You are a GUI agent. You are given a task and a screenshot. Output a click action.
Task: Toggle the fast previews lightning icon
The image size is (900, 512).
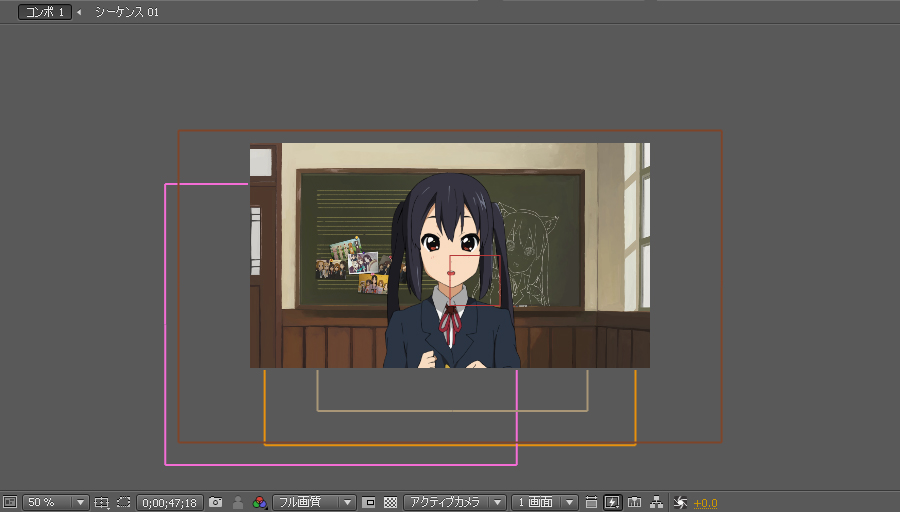(x=612, y=502)
